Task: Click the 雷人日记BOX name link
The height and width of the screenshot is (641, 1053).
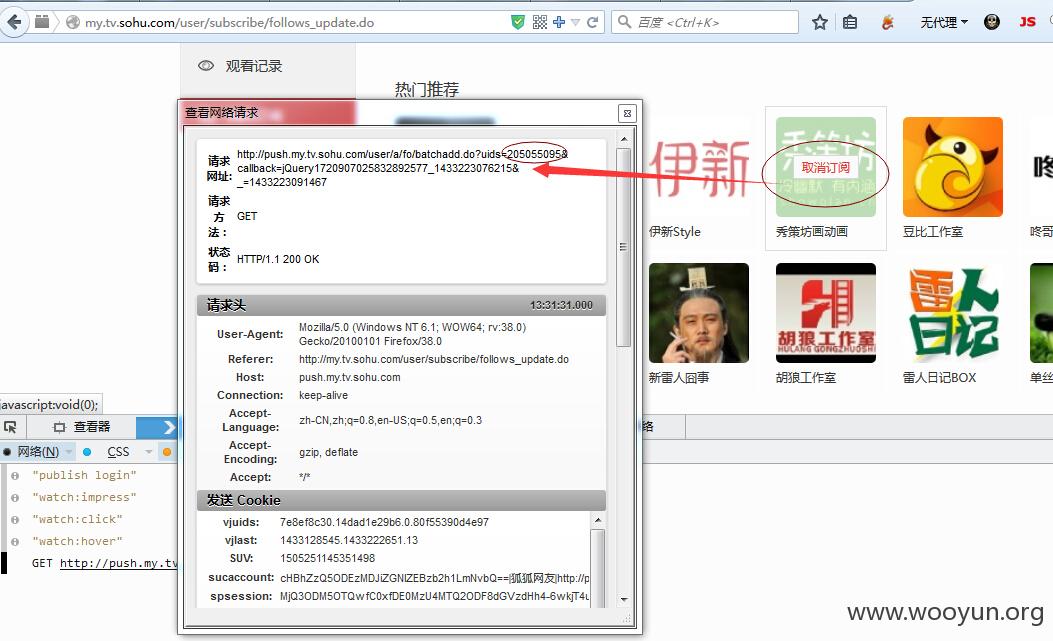Action: [x=939, y=378]
